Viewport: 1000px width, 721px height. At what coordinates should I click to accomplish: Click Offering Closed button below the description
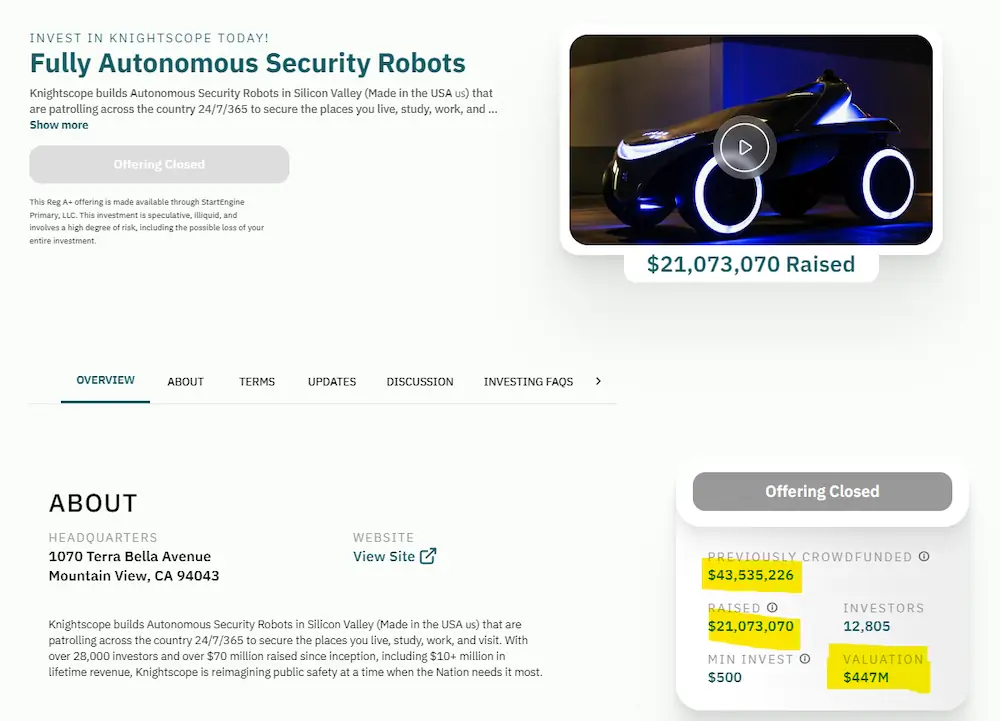tap(159, 165)
